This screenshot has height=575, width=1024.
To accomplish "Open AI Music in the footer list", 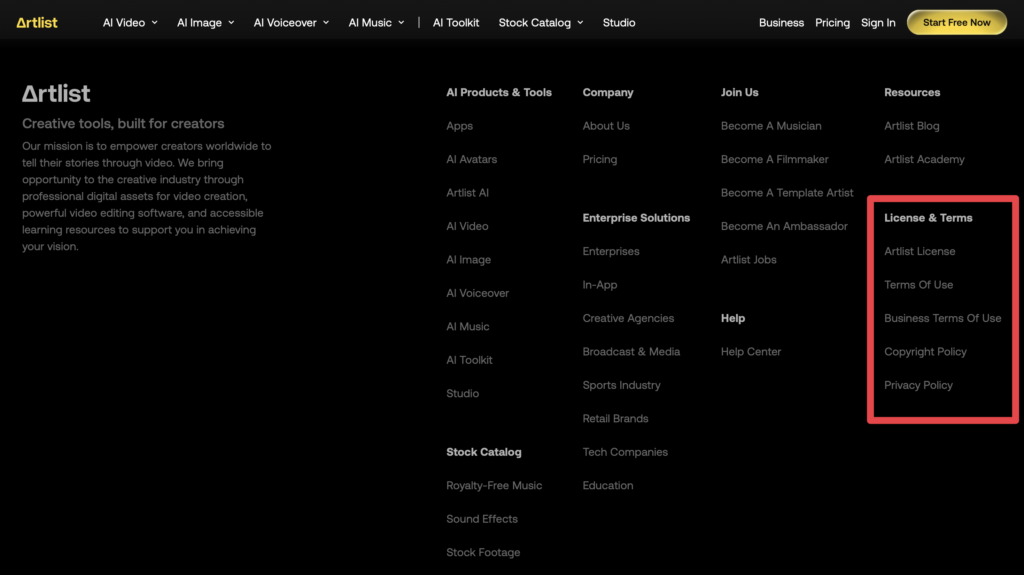I will (468, 326).
